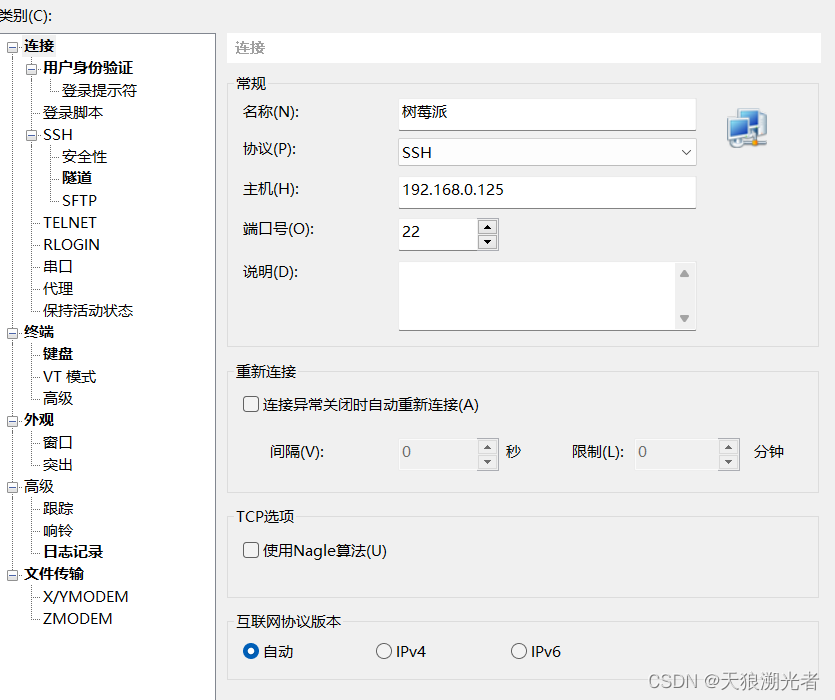Screen dimensions: 835x700
Task: Open 响铃 bell settings
Action: pos(58,531)
